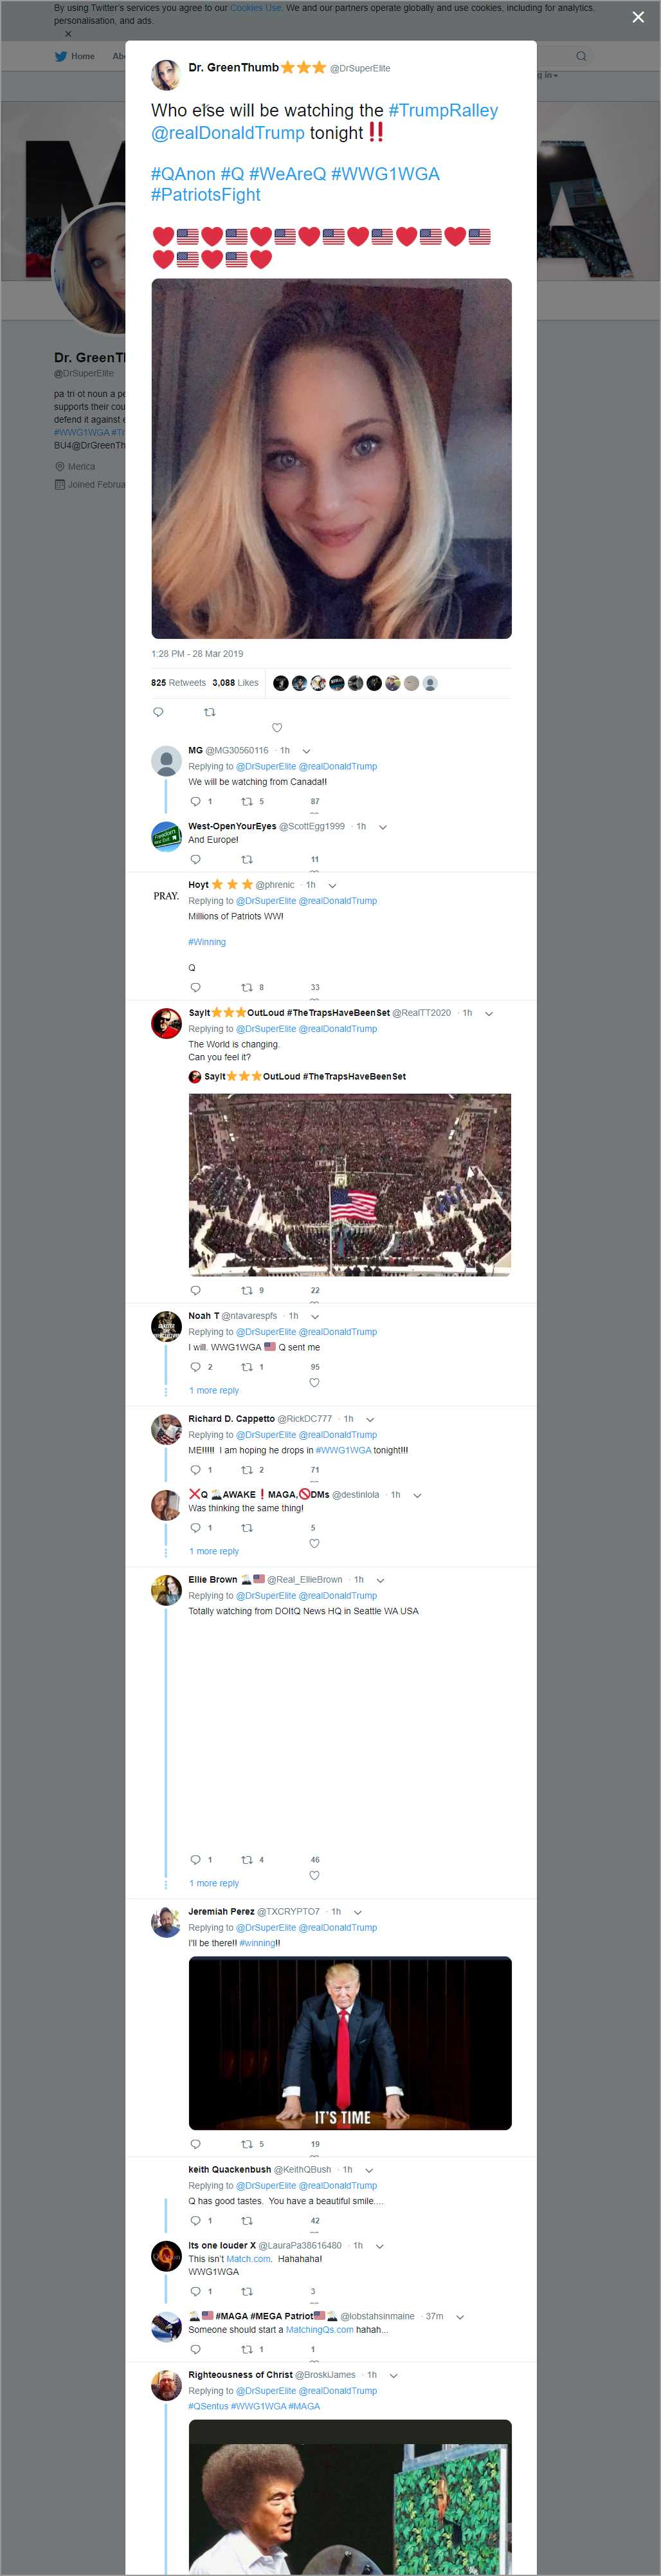Expand options chevron on Richard D. Cappetto tweet

(x=370, y=1419)
